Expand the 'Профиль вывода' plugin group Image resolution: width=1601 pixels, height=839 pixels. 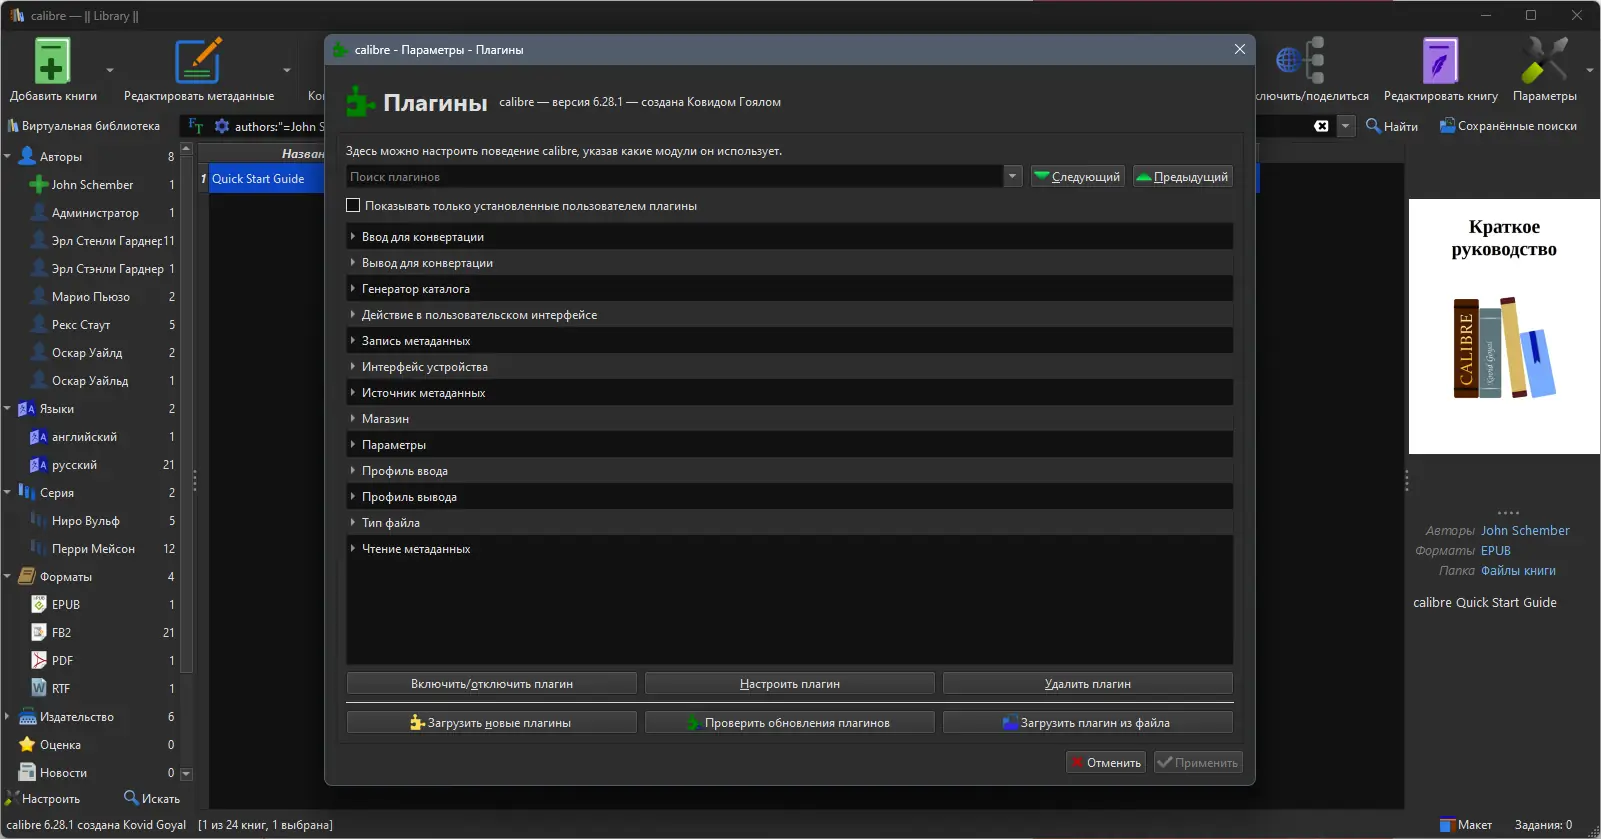[x=353, y=496]
